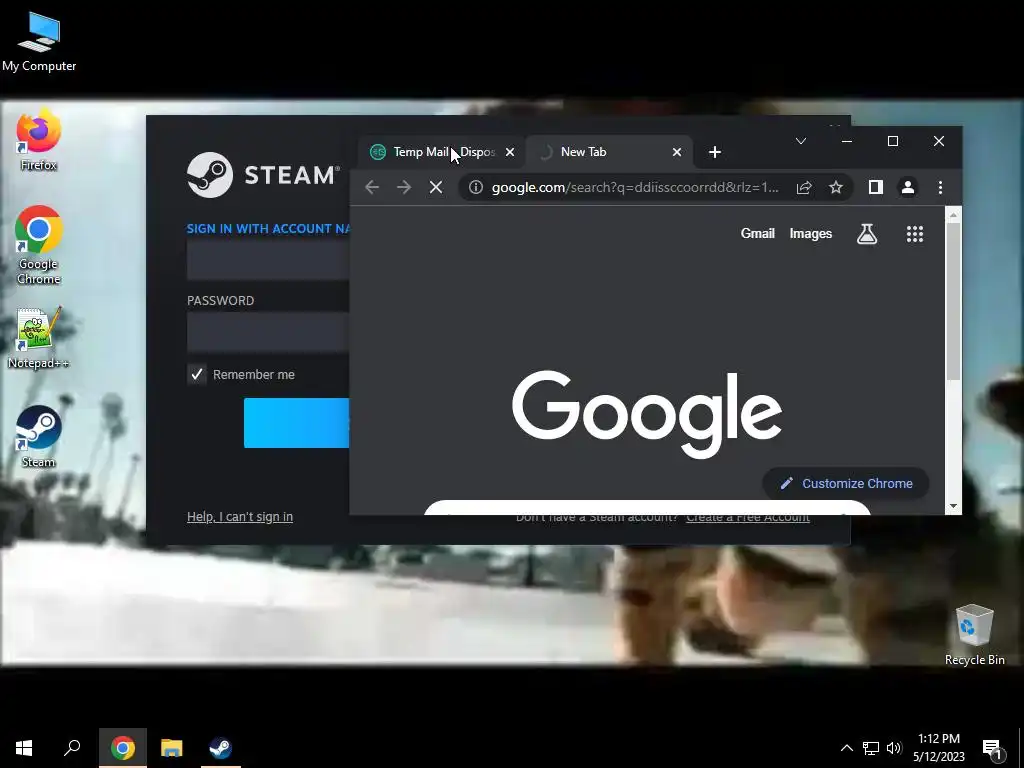Share this page icon in address bar
The width and height of the screenshot is (1024, 768).
coord(804,187)
